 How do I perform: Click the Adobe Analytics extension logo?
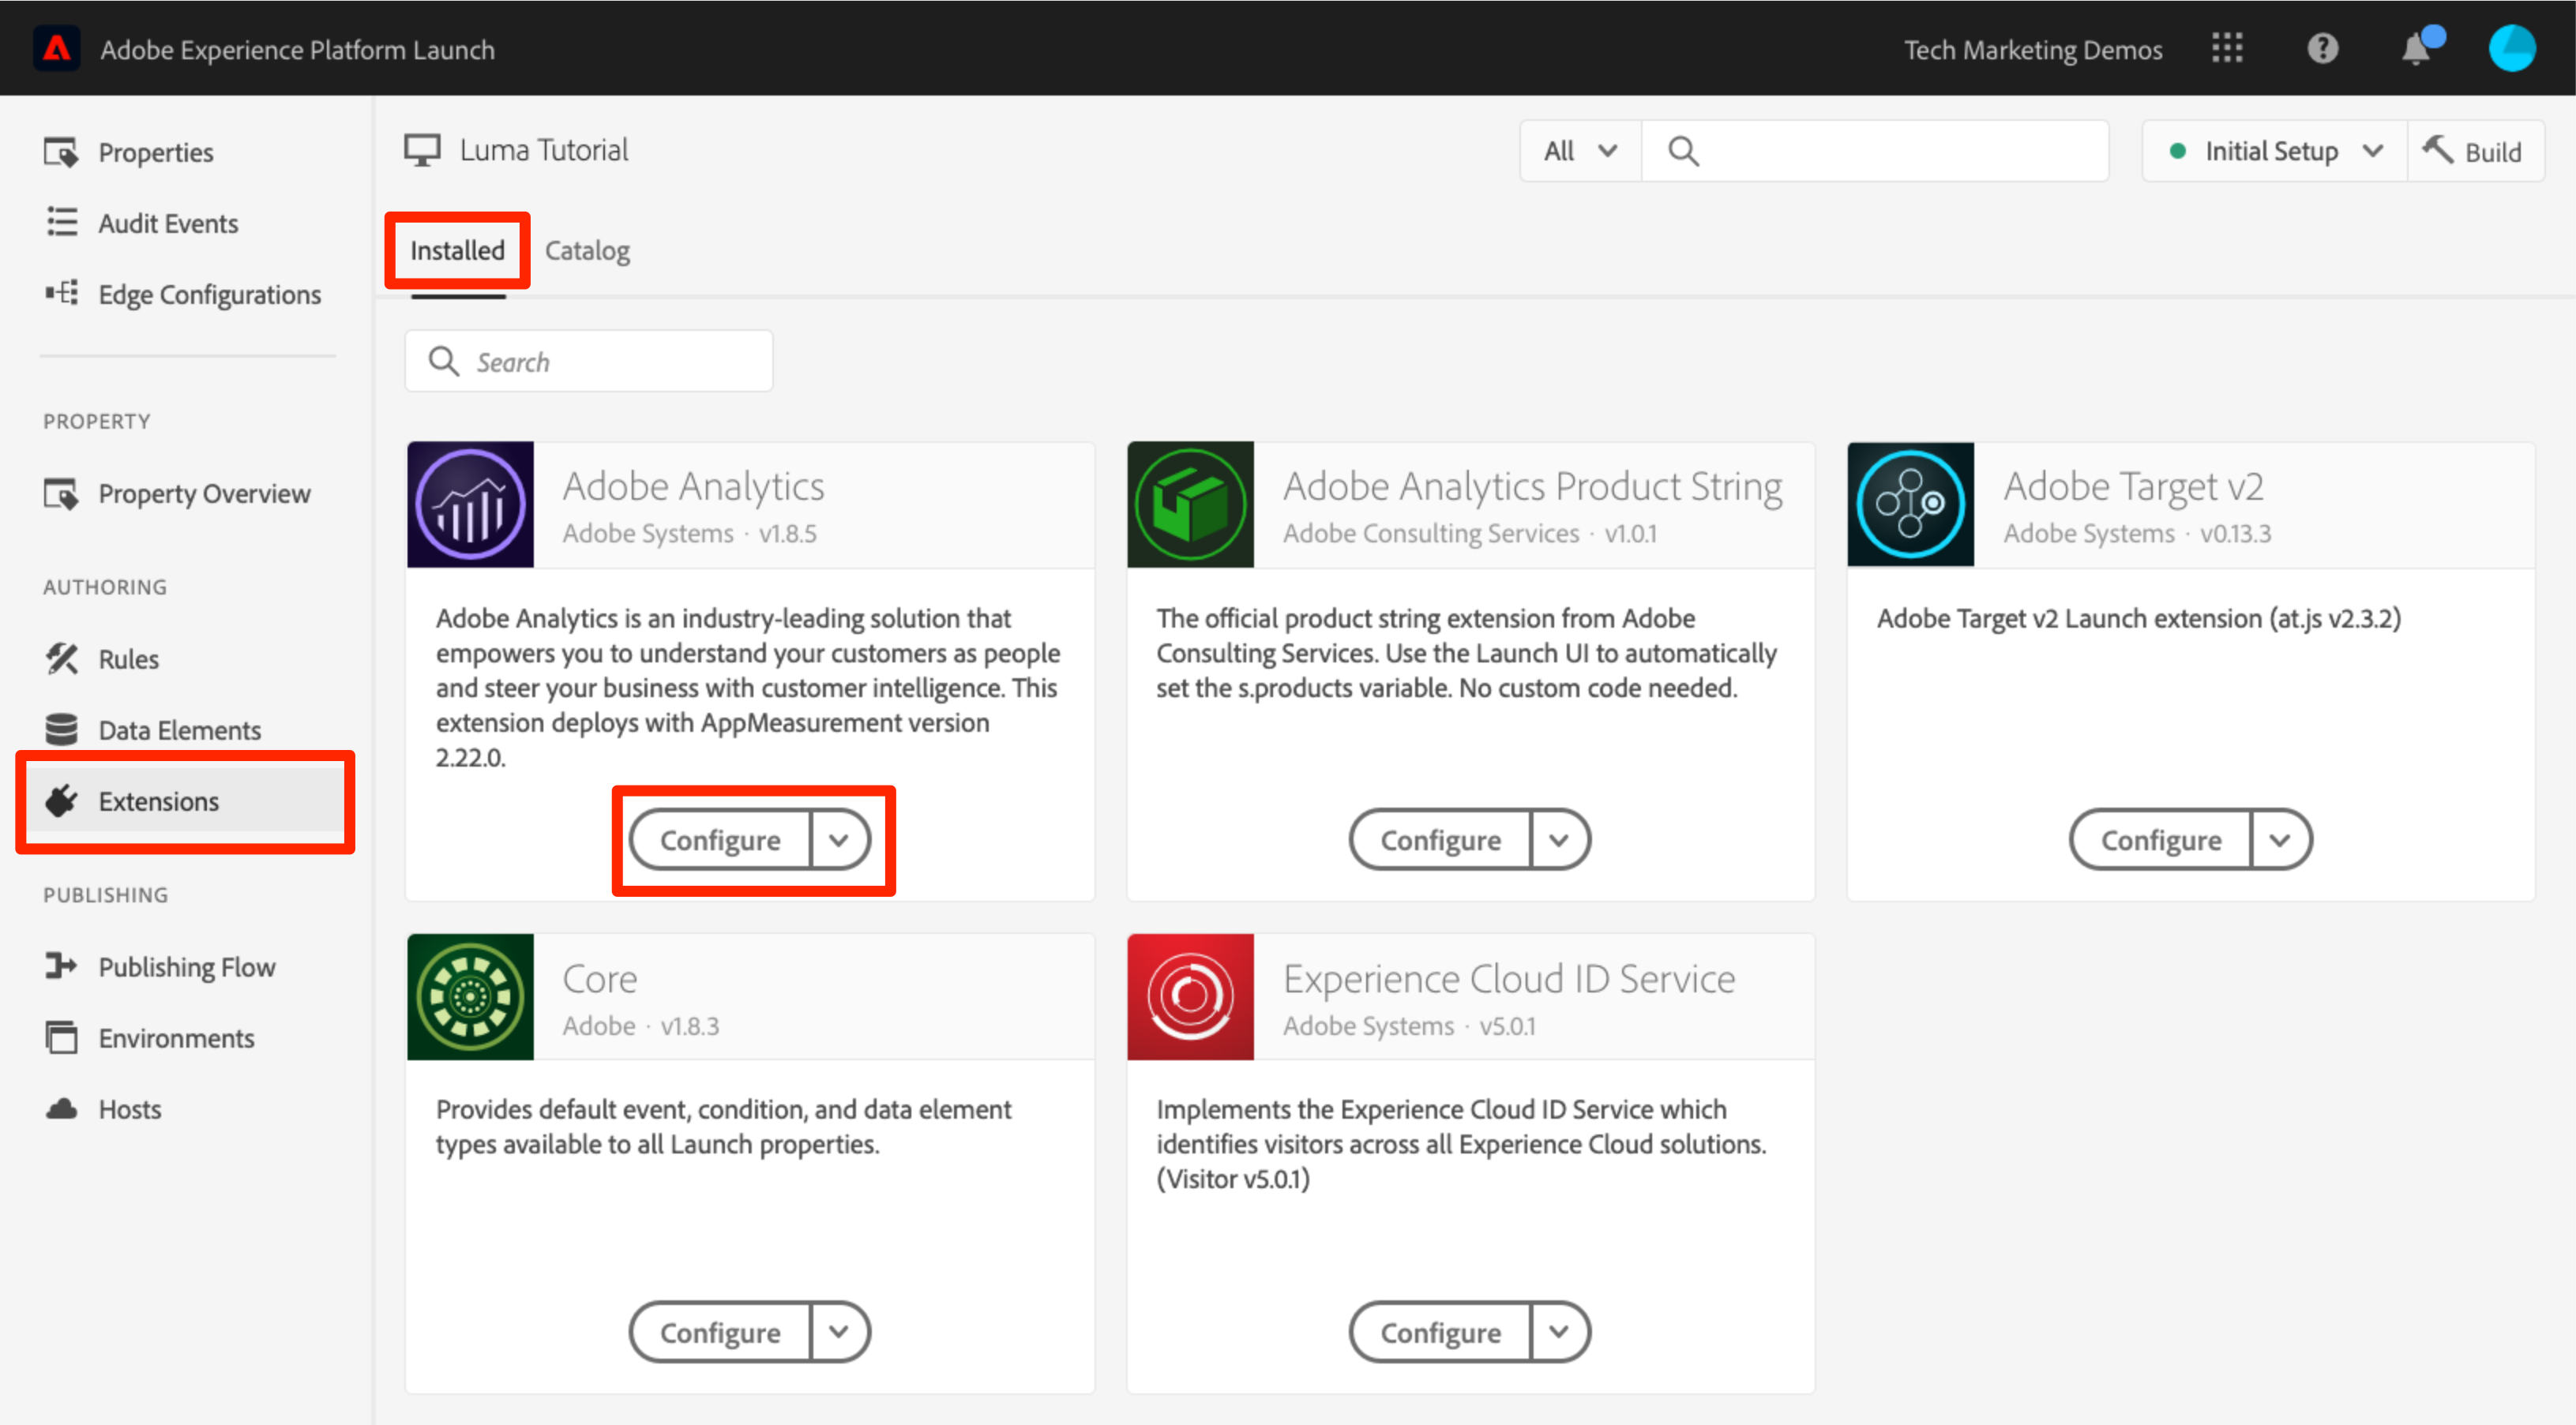click(x=470, y=504)
